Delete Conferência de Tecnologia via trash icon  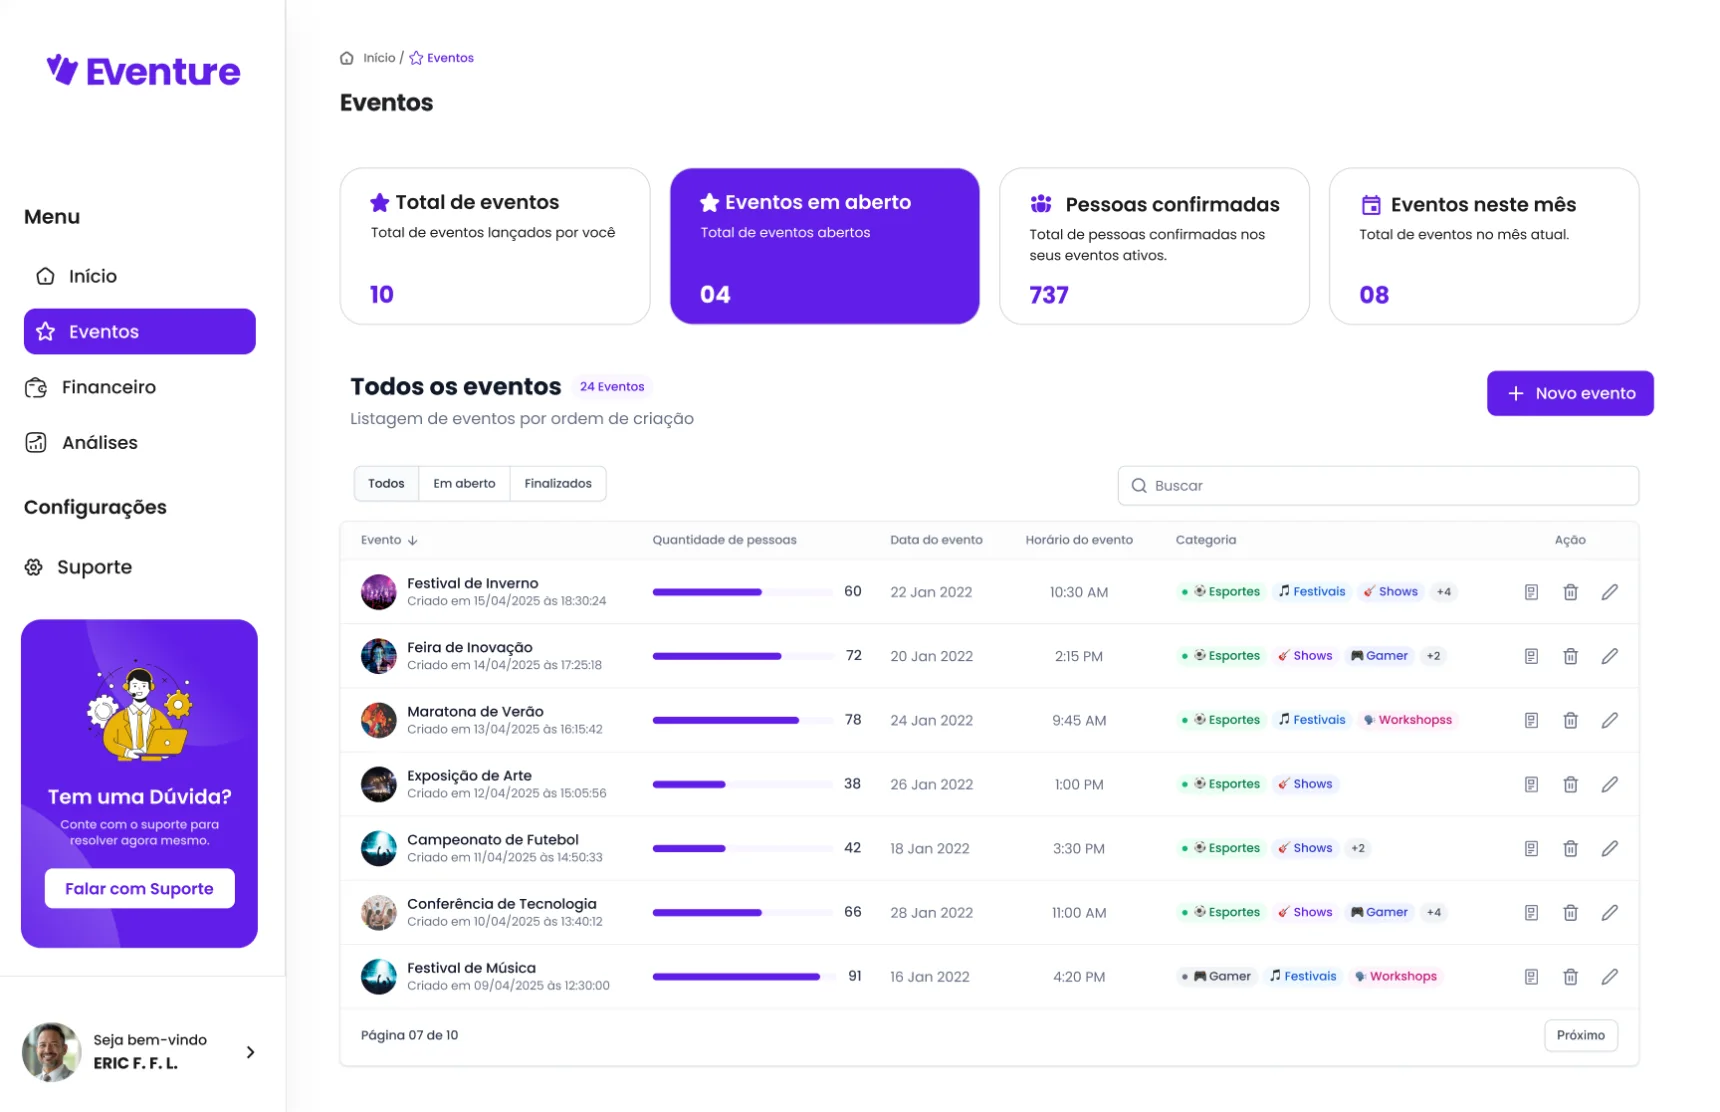point(1570,912)
